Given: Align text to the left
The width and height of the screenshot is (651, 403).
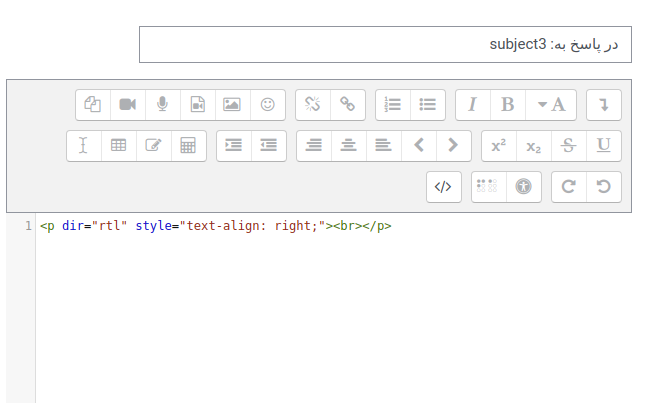Looking at the screenshot, I should (384, 146).
